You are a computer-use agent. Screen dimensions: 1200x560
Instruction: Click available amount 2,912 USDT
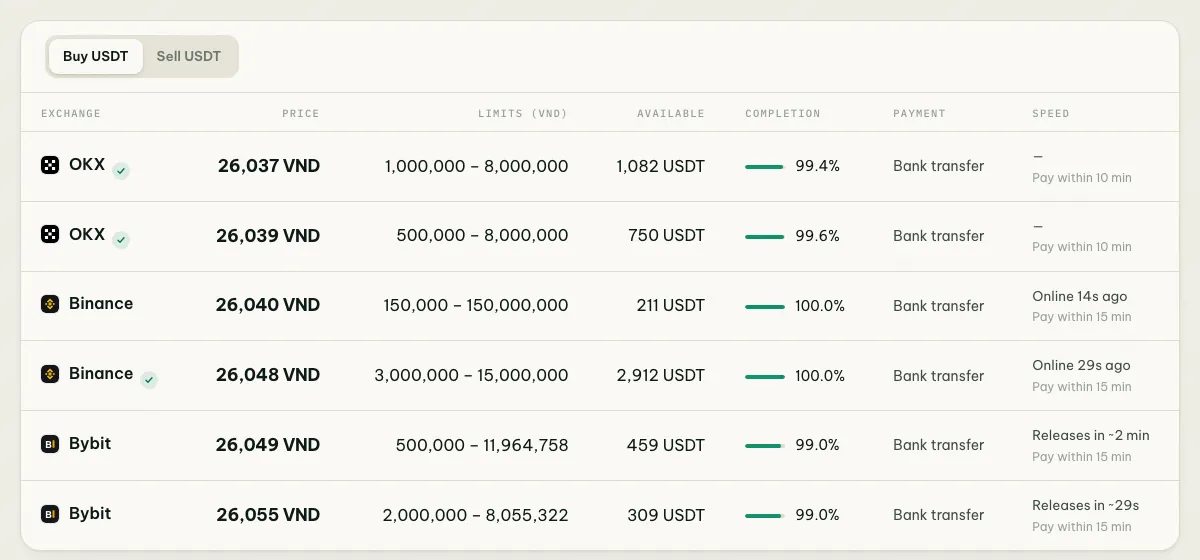point(661,376)
